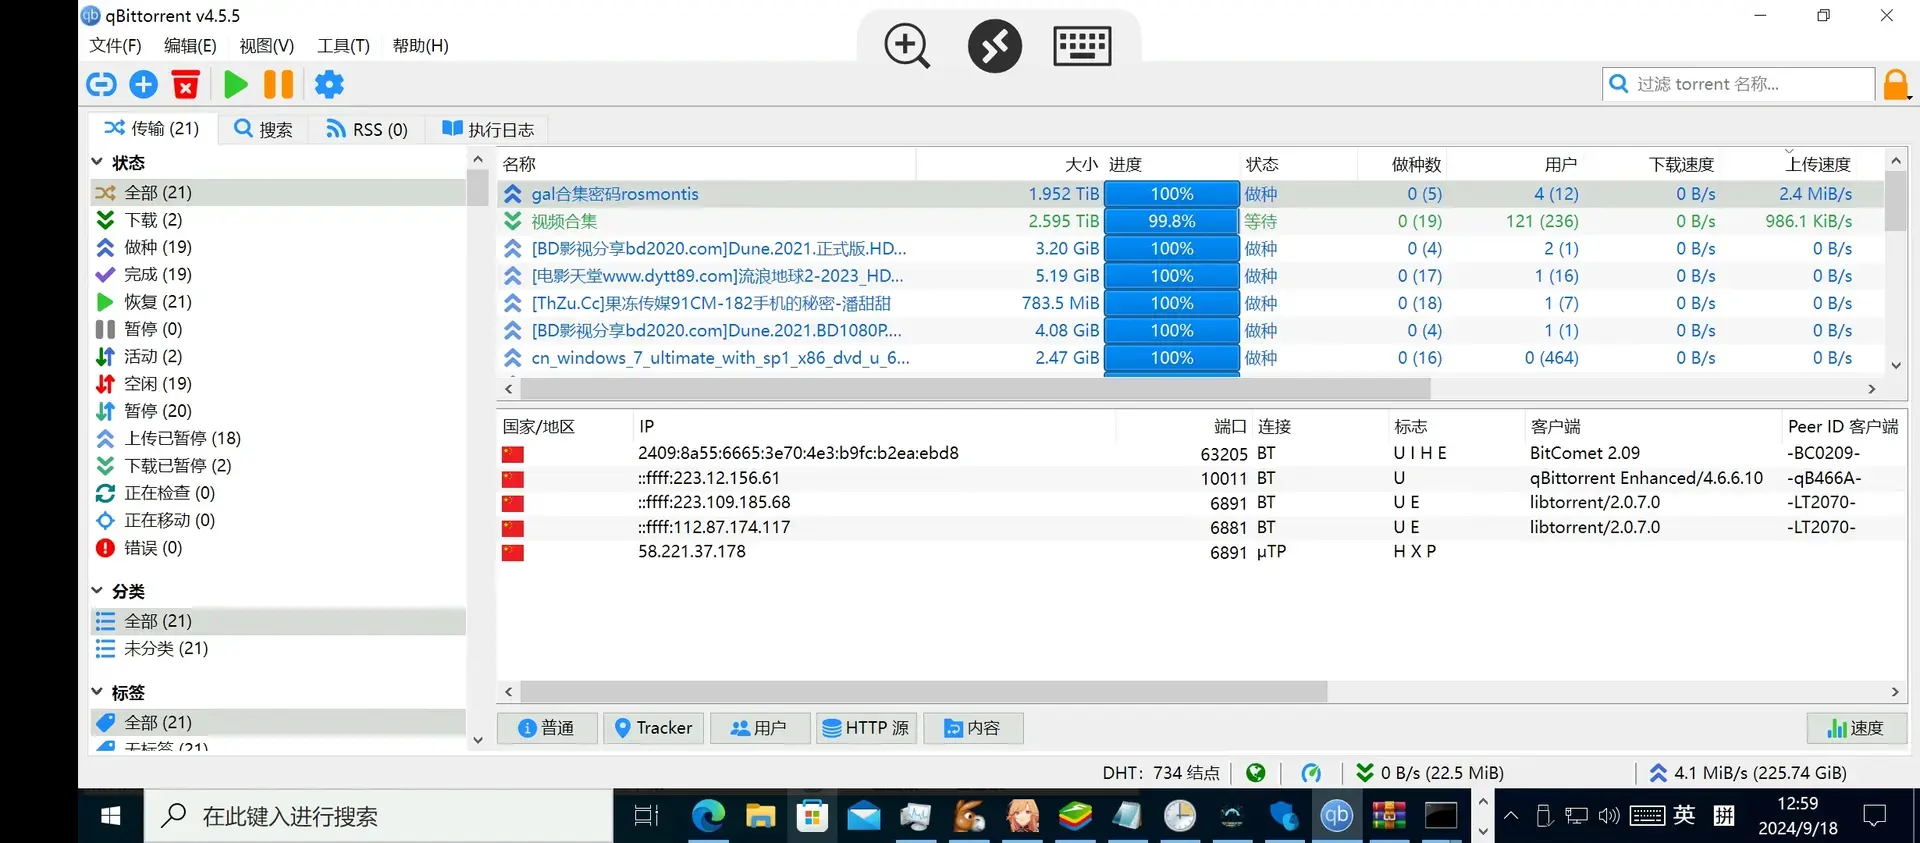Select the 空闲 (19) status filter
This screenshot has width=1920, height=843.
[x=278, y=384]
